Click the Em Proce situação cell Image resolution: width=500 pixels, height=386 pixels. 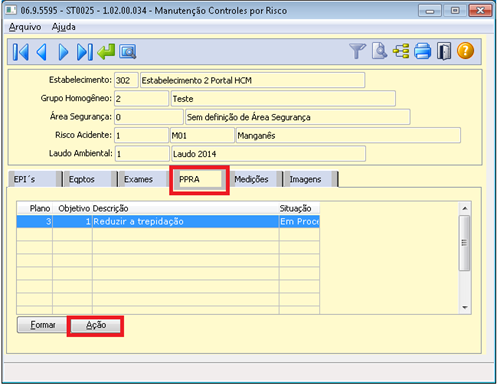(299, 222)
